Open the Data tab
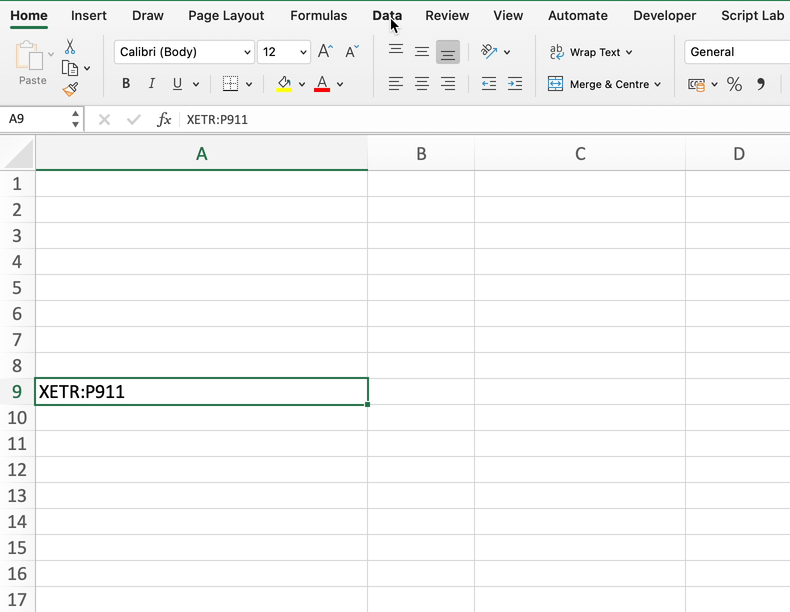 (387, 16)
